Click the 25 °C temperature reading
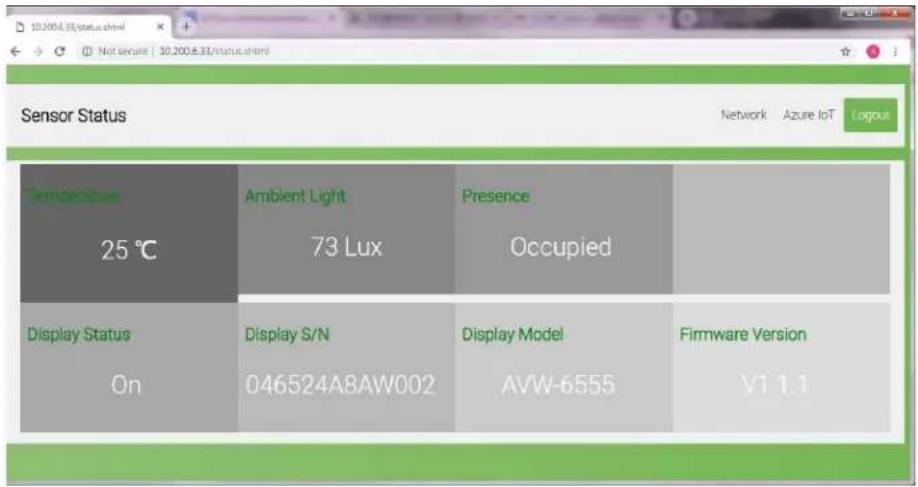918x487 pixels. pos(129,251)
